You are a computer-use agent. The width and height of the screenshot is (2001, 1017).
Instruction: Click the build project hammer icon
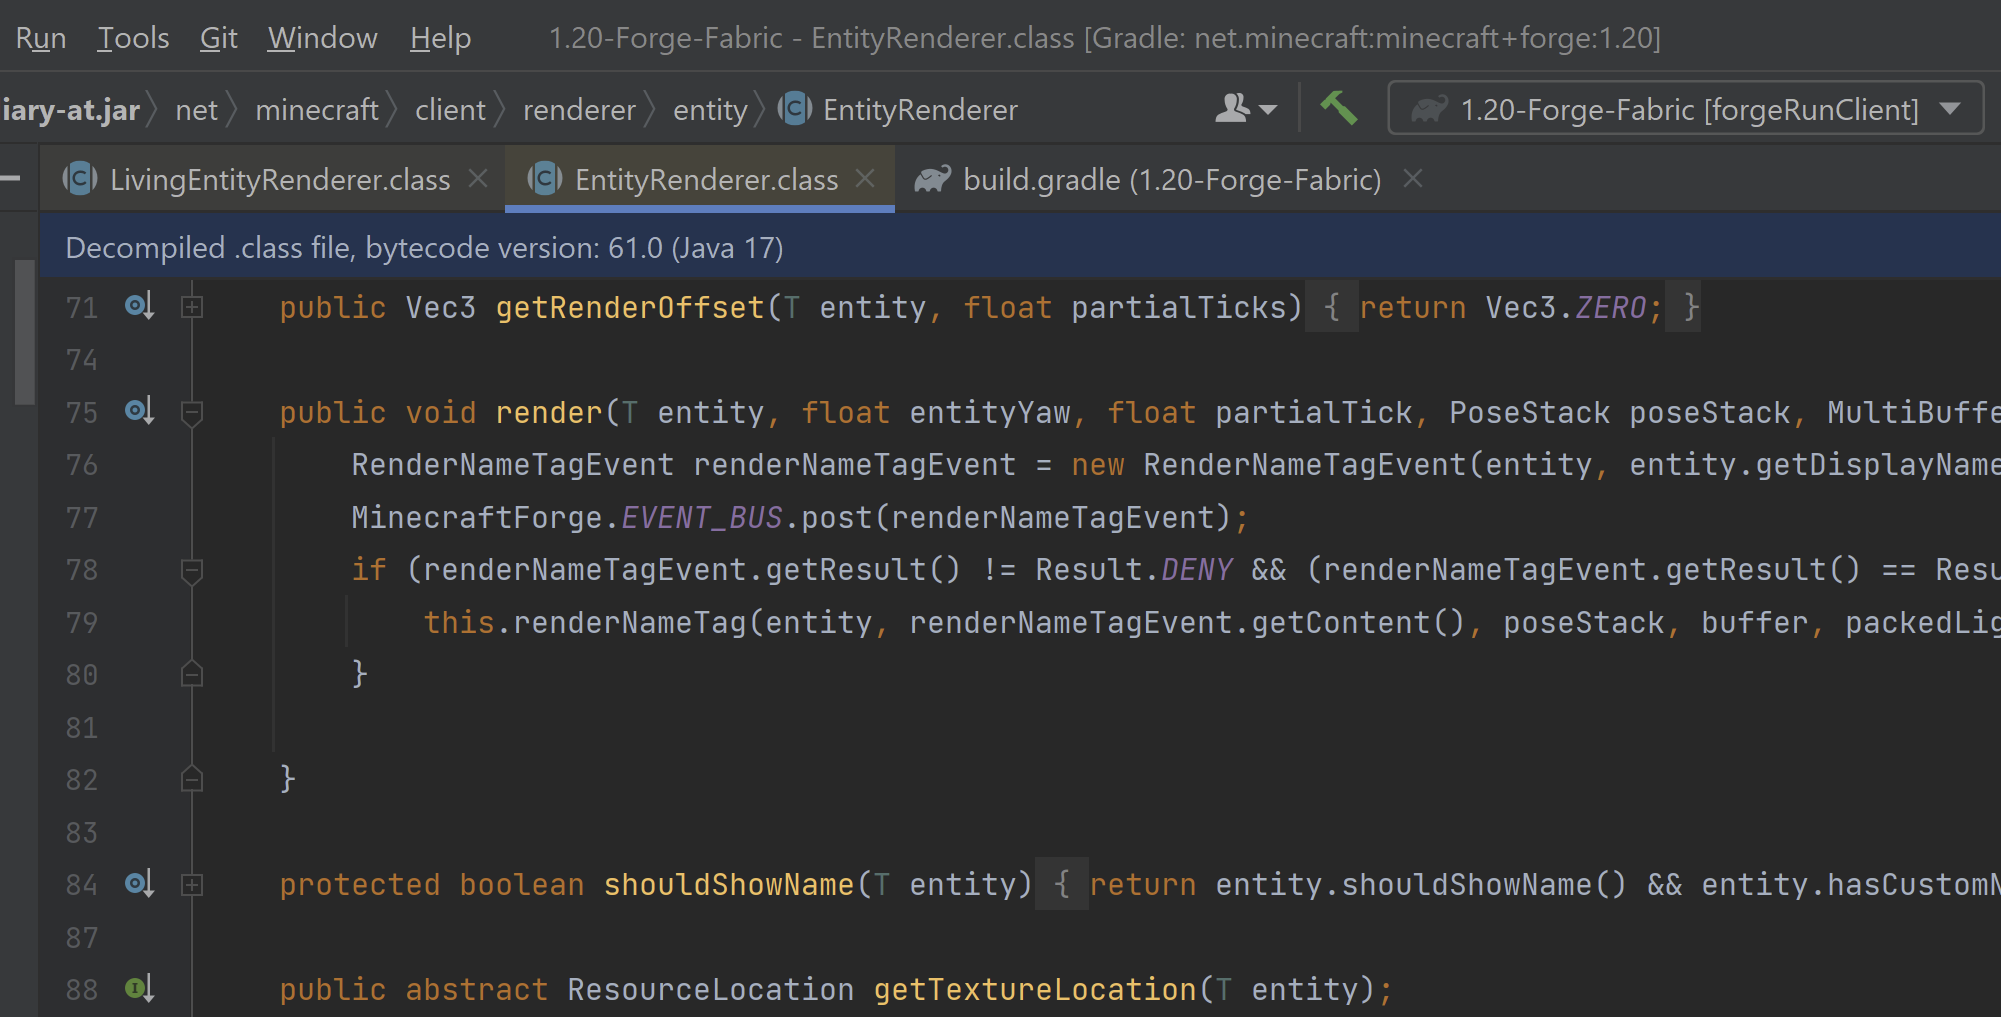[1340, 108]
